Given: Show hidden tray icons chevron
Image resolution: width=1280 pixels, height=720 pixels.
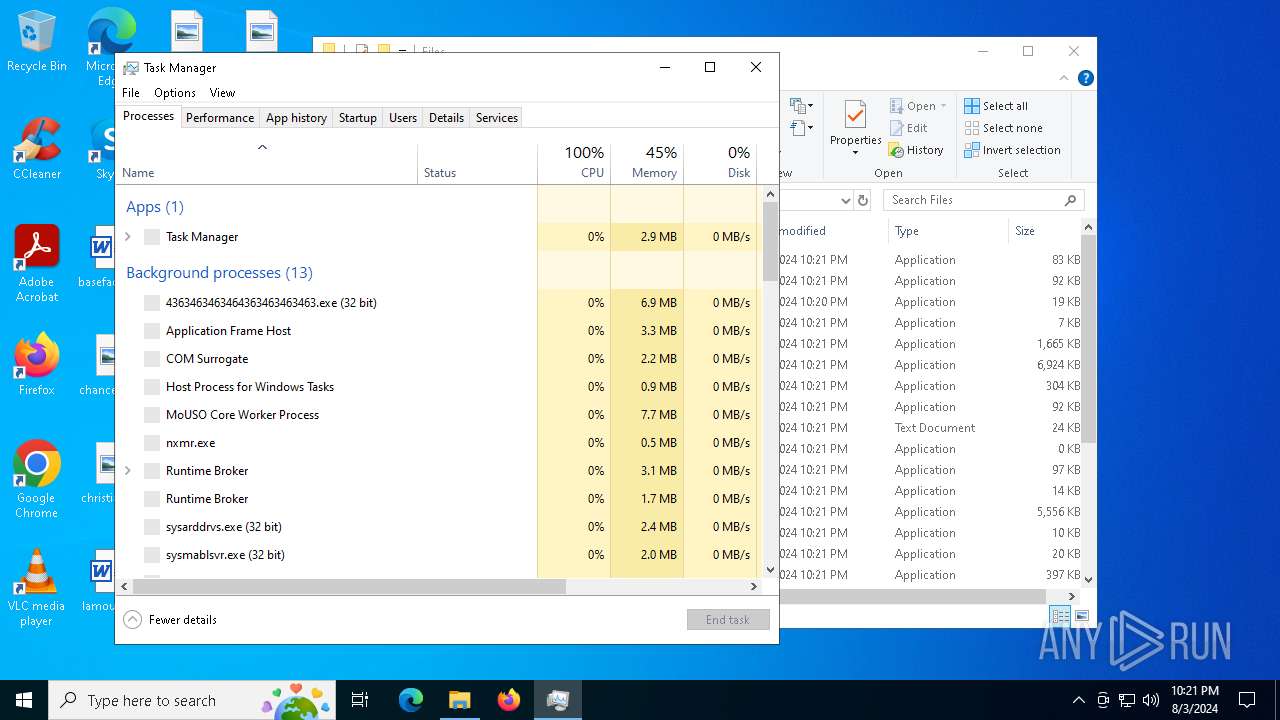Looking at the screenshot, I should click(1078, 700).
